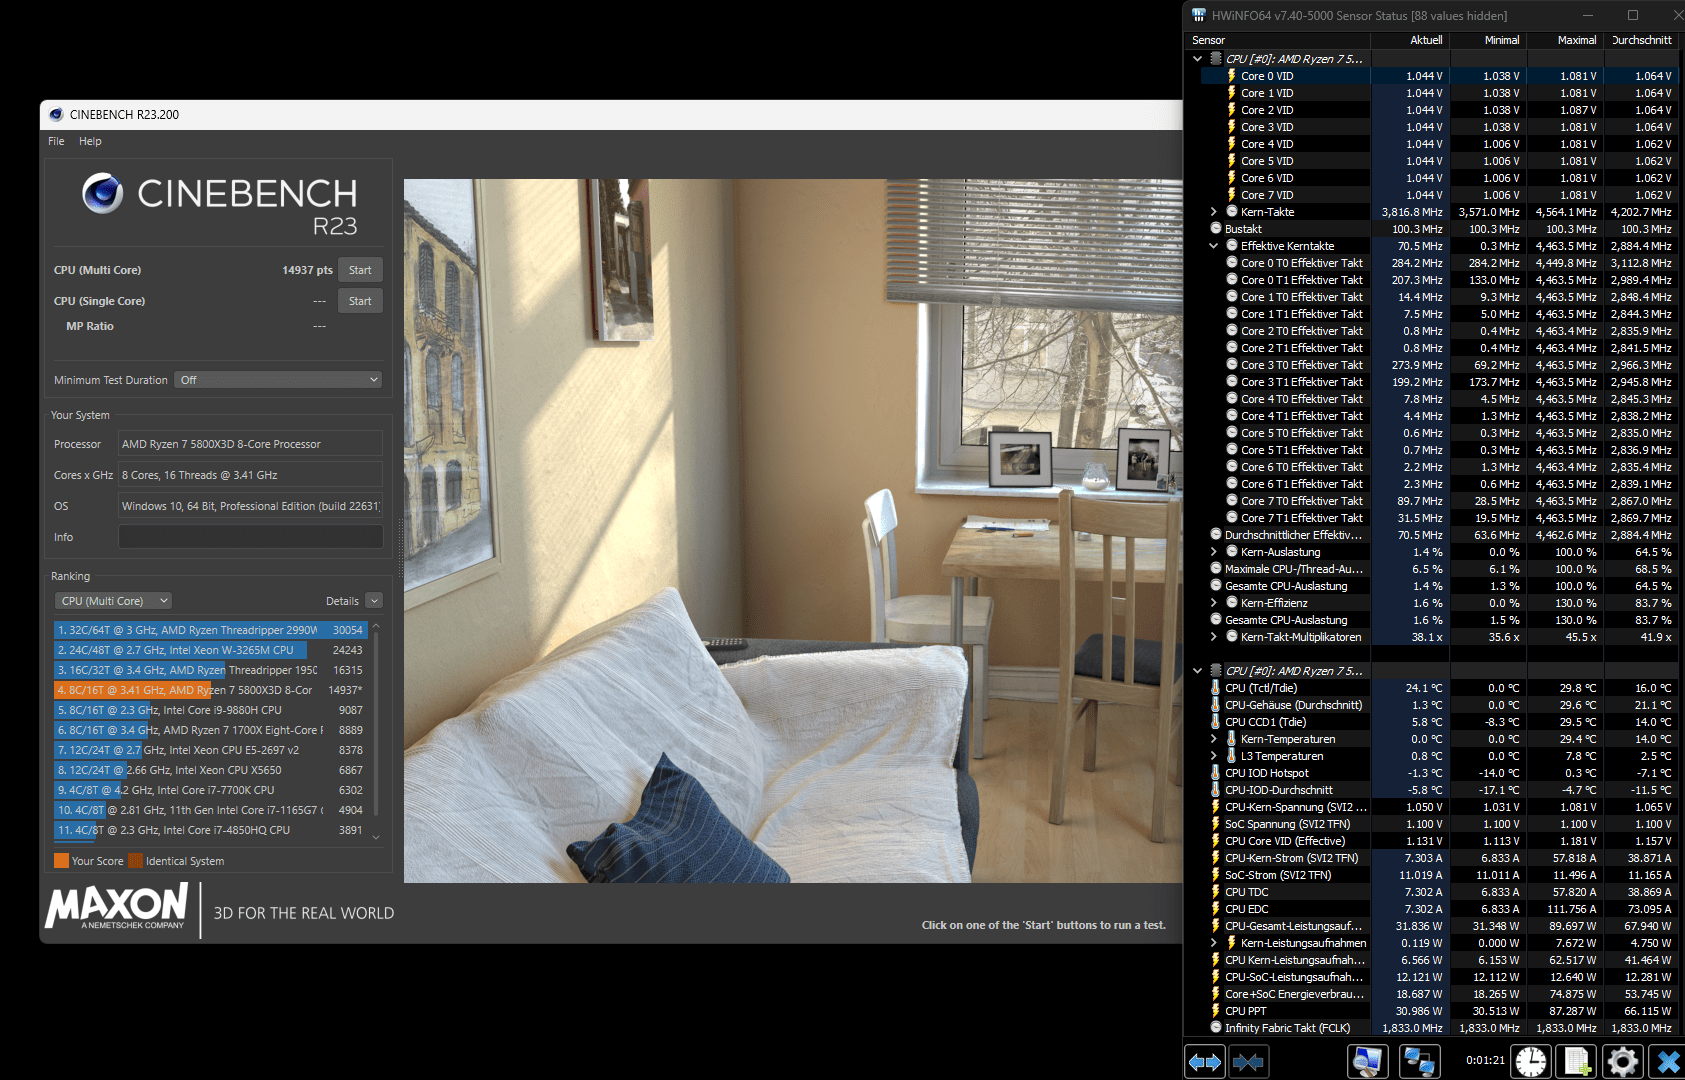Image resolution: width=1685 pixels, height=1080 pixels.
Task: Open CPU (Multi Core) ranking dropdown
Action: (113, 601)
